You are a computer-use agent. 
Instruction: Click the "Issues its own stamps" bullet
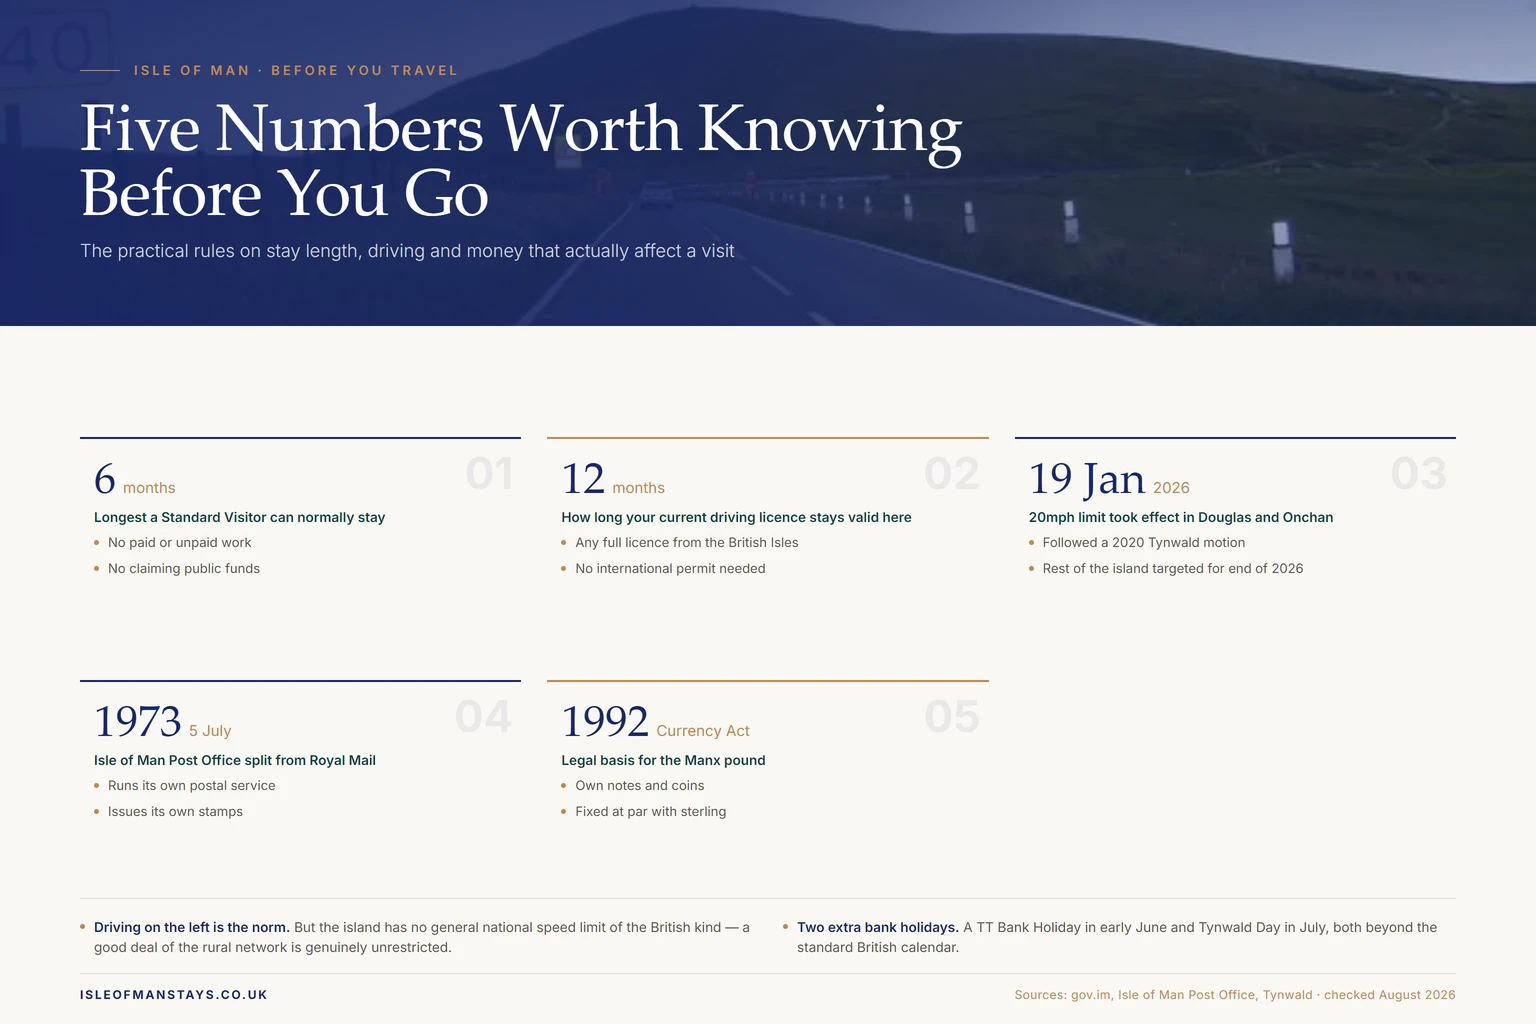point(175,812)
